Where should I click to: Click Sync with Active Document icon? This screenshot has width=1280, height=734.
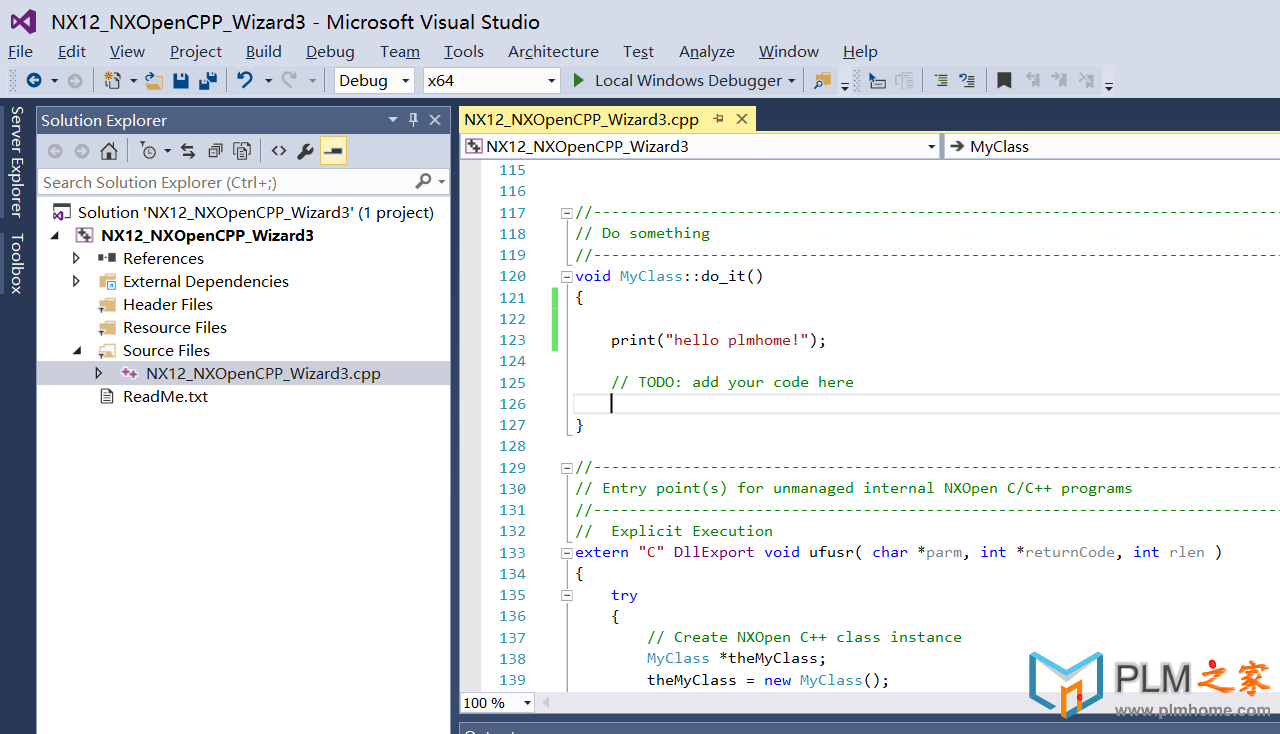188,151
